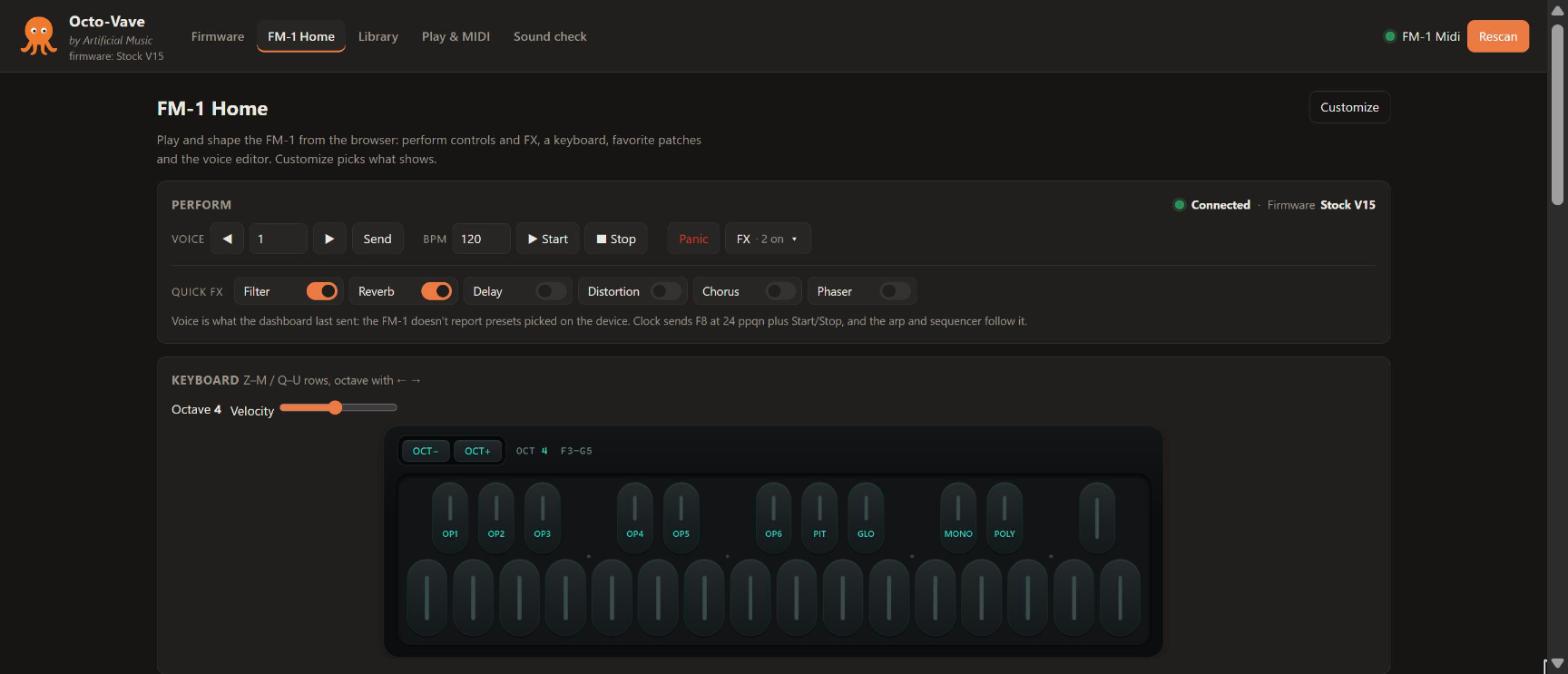Focus the BPM input field

(481, 239)
